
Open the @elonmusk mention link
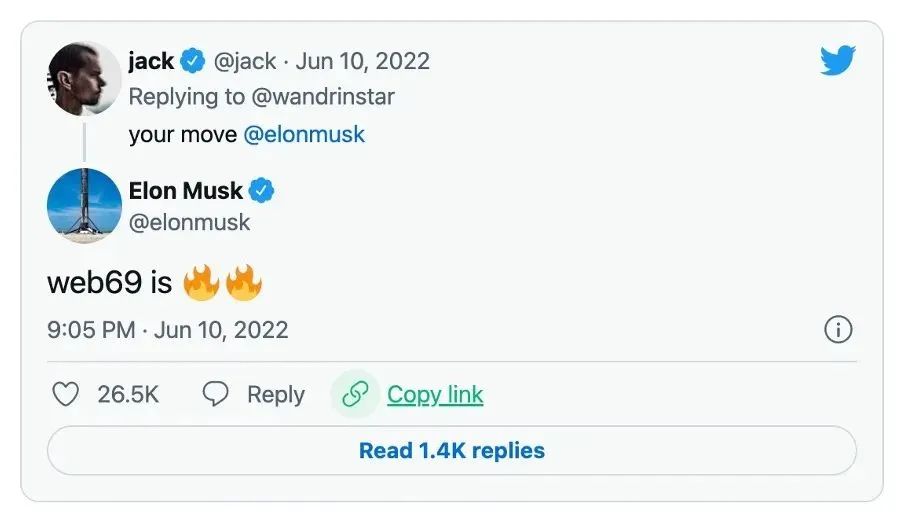(x=304, y=134)
